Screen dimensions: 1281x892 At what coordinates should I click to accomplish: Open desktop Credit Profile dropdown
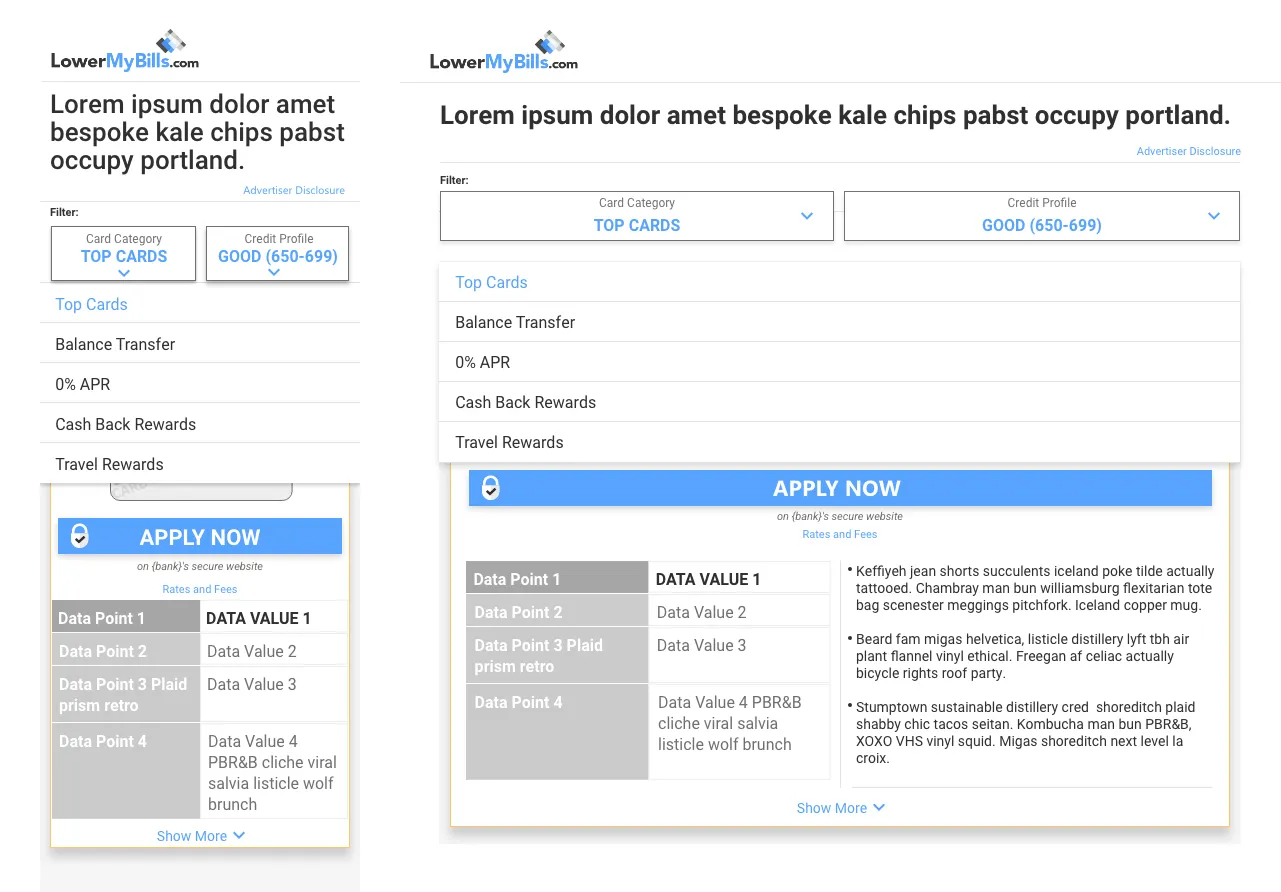(x=1042, y=216)
